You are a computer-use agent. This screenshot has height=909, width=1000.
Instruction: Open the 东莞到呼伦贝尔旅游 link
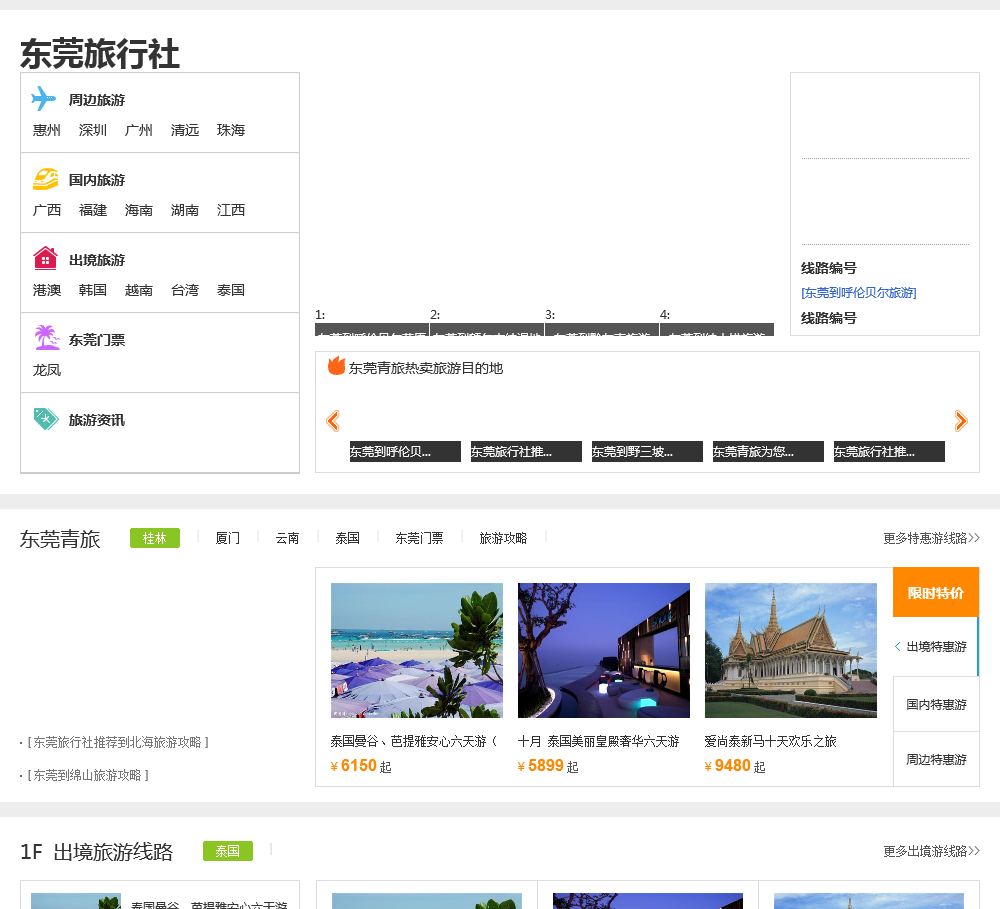[859, 293]
